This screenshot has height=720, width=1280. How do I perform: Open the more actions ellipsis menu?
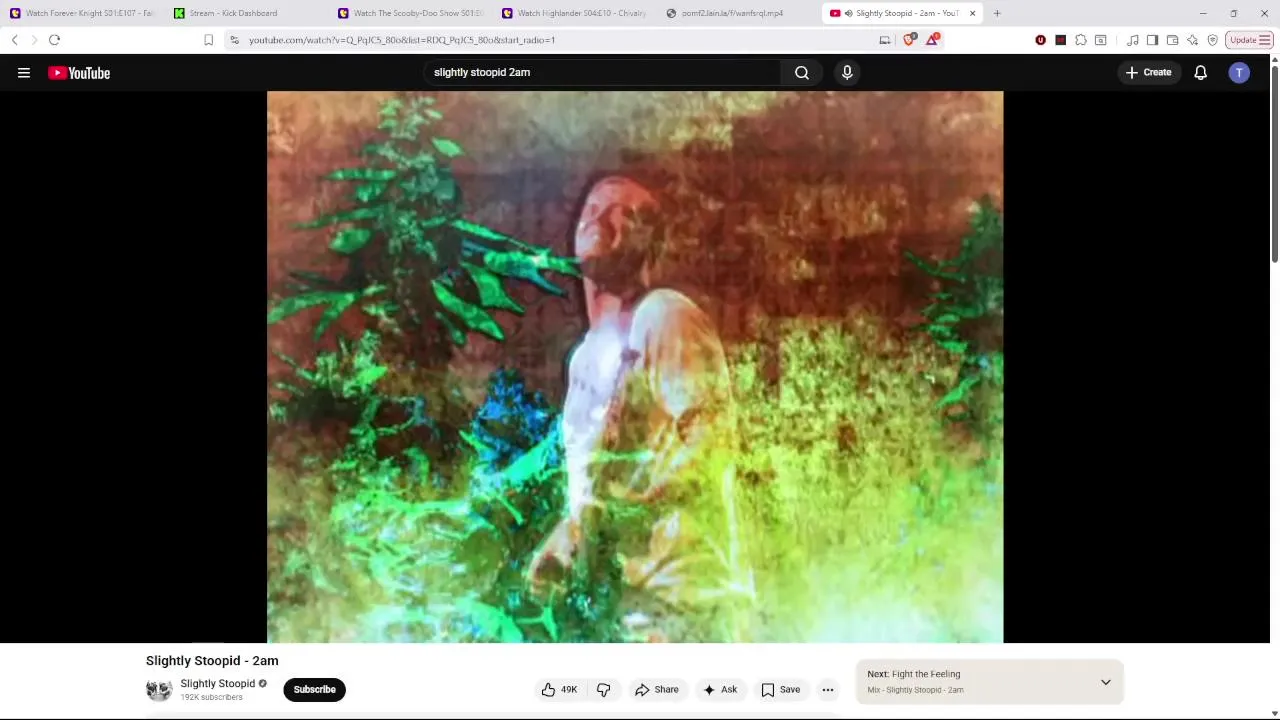[x=827, y=689]
